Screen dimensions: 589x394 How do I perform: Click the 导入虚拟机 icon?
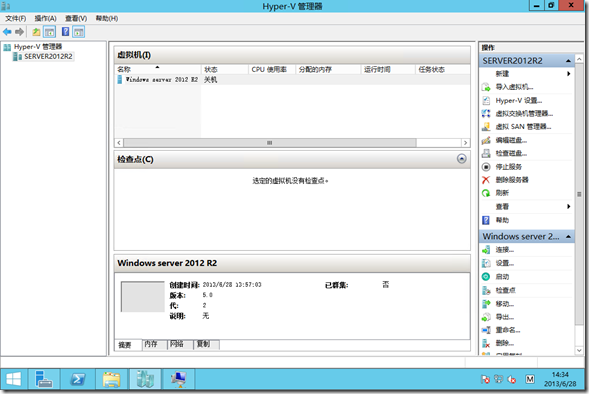point(486,87)
